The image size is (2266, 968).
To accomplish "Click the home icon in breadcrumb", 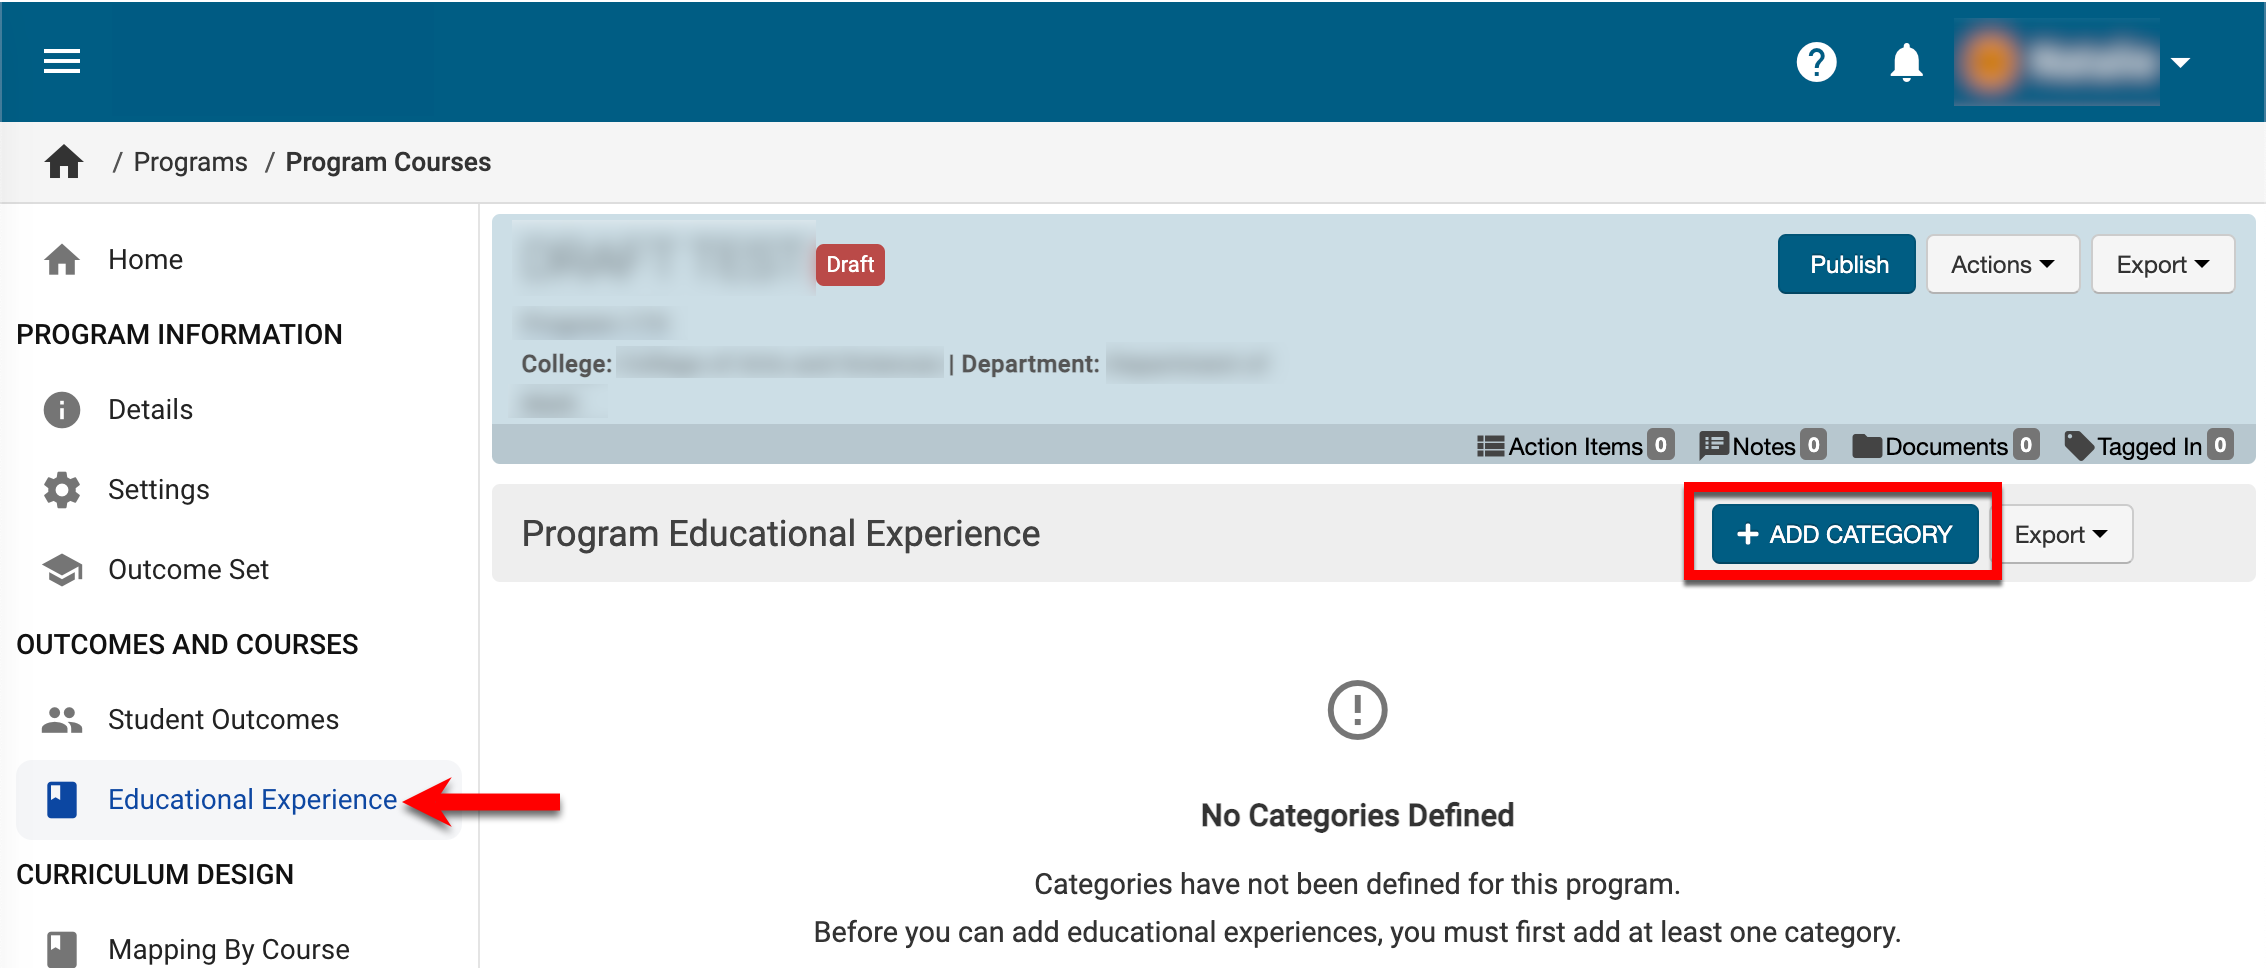I will pos(64,162).
